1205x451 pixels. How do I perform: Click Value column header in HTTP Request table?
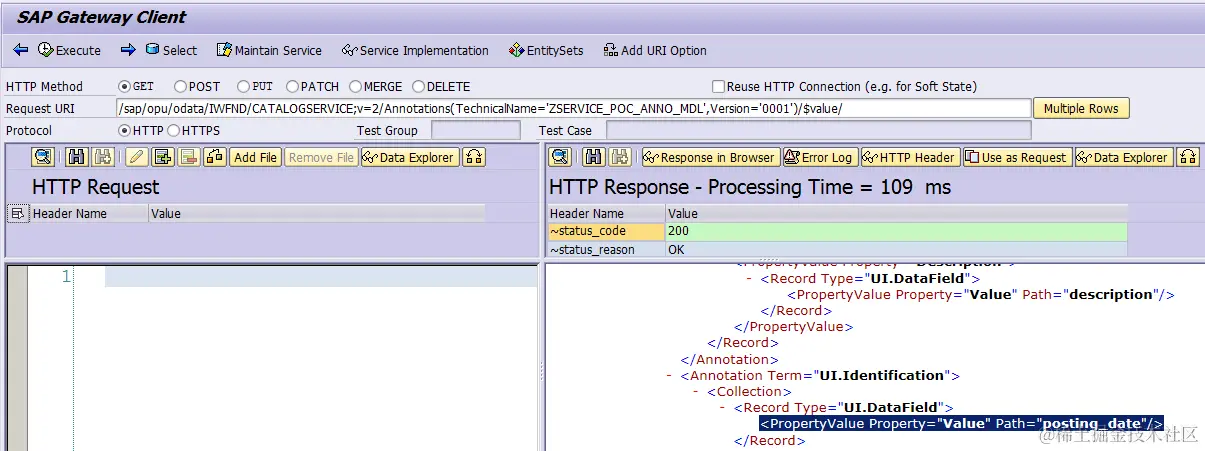tap(316, 213)
